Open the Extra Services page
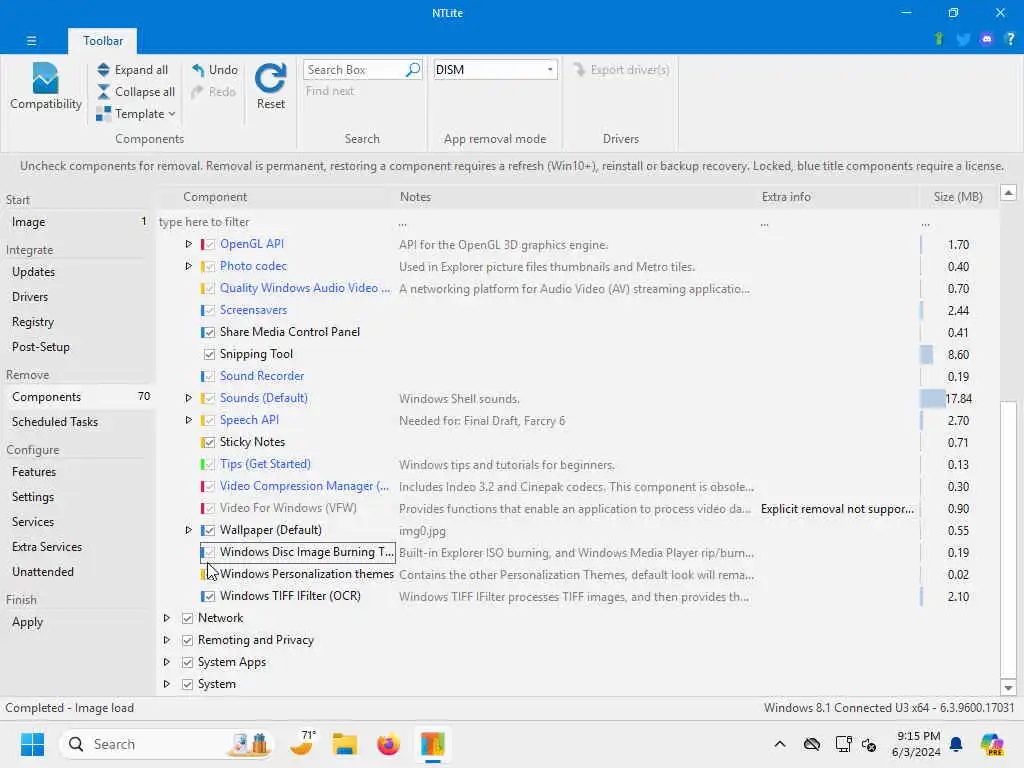Screen dimensions: 1024x768 [x=47, y=547]
